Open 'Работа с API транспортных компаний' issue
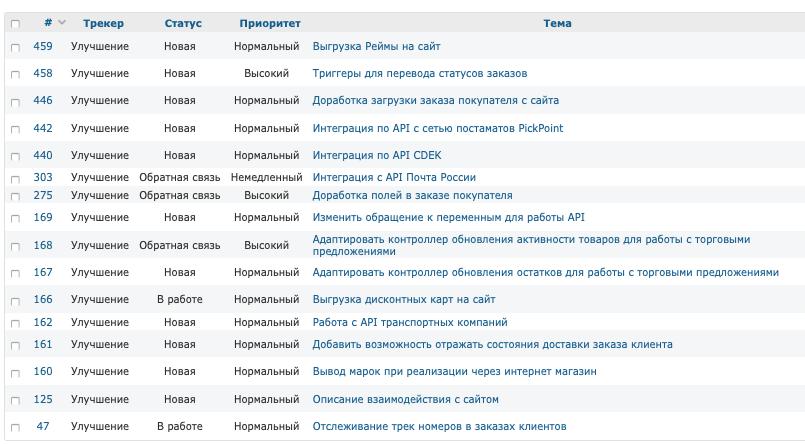 click(410, 322)
